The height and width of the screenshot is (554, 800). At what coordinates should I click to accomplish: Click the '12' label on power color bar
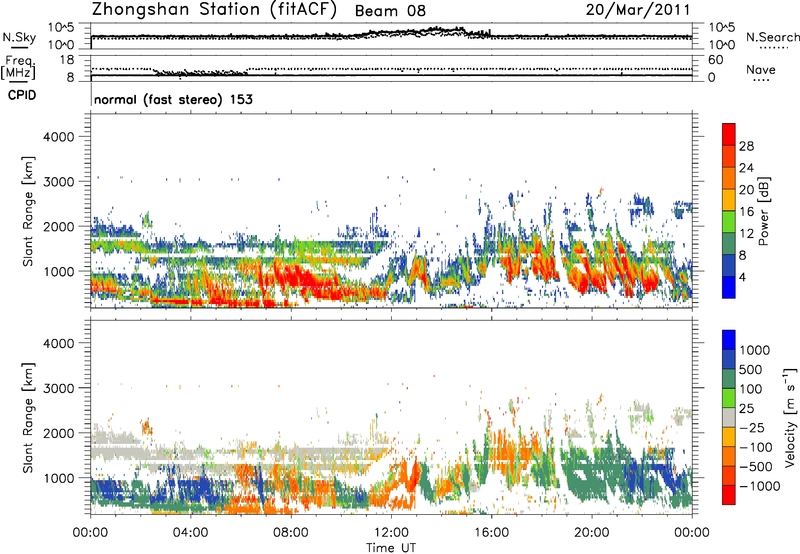746,233
